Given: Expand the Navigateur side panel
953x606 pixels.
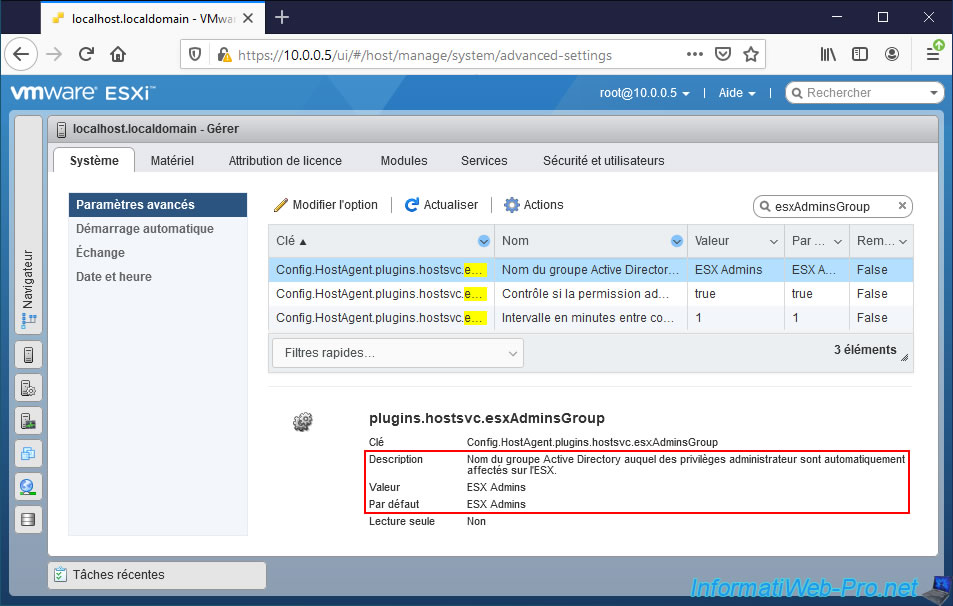Looking at the screenshot, I should (28, 225).
